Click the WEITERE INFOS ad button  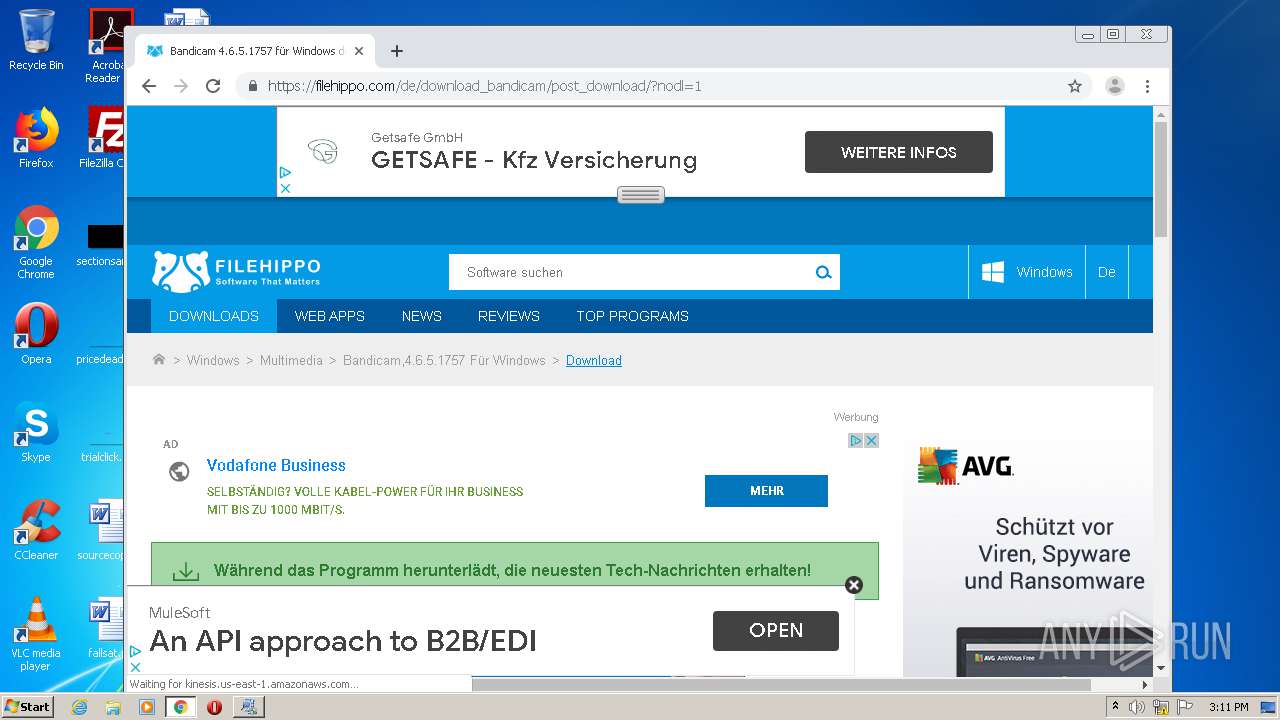899,152
